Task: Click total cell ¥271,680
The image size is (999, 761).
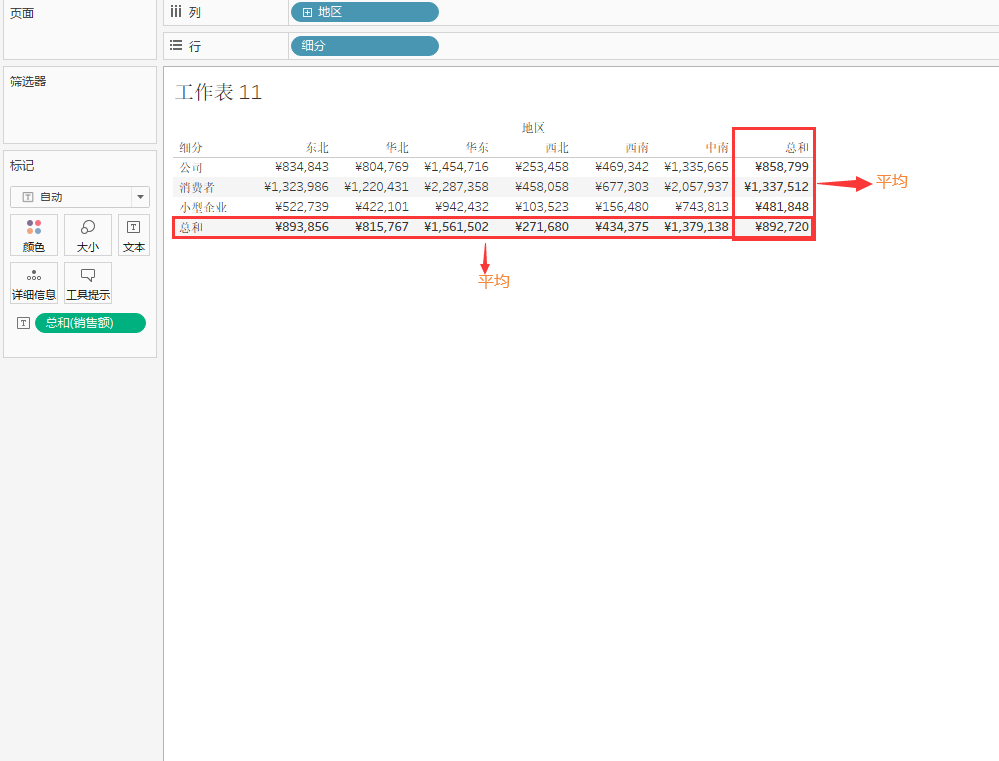Action: (x=542, y=227)
